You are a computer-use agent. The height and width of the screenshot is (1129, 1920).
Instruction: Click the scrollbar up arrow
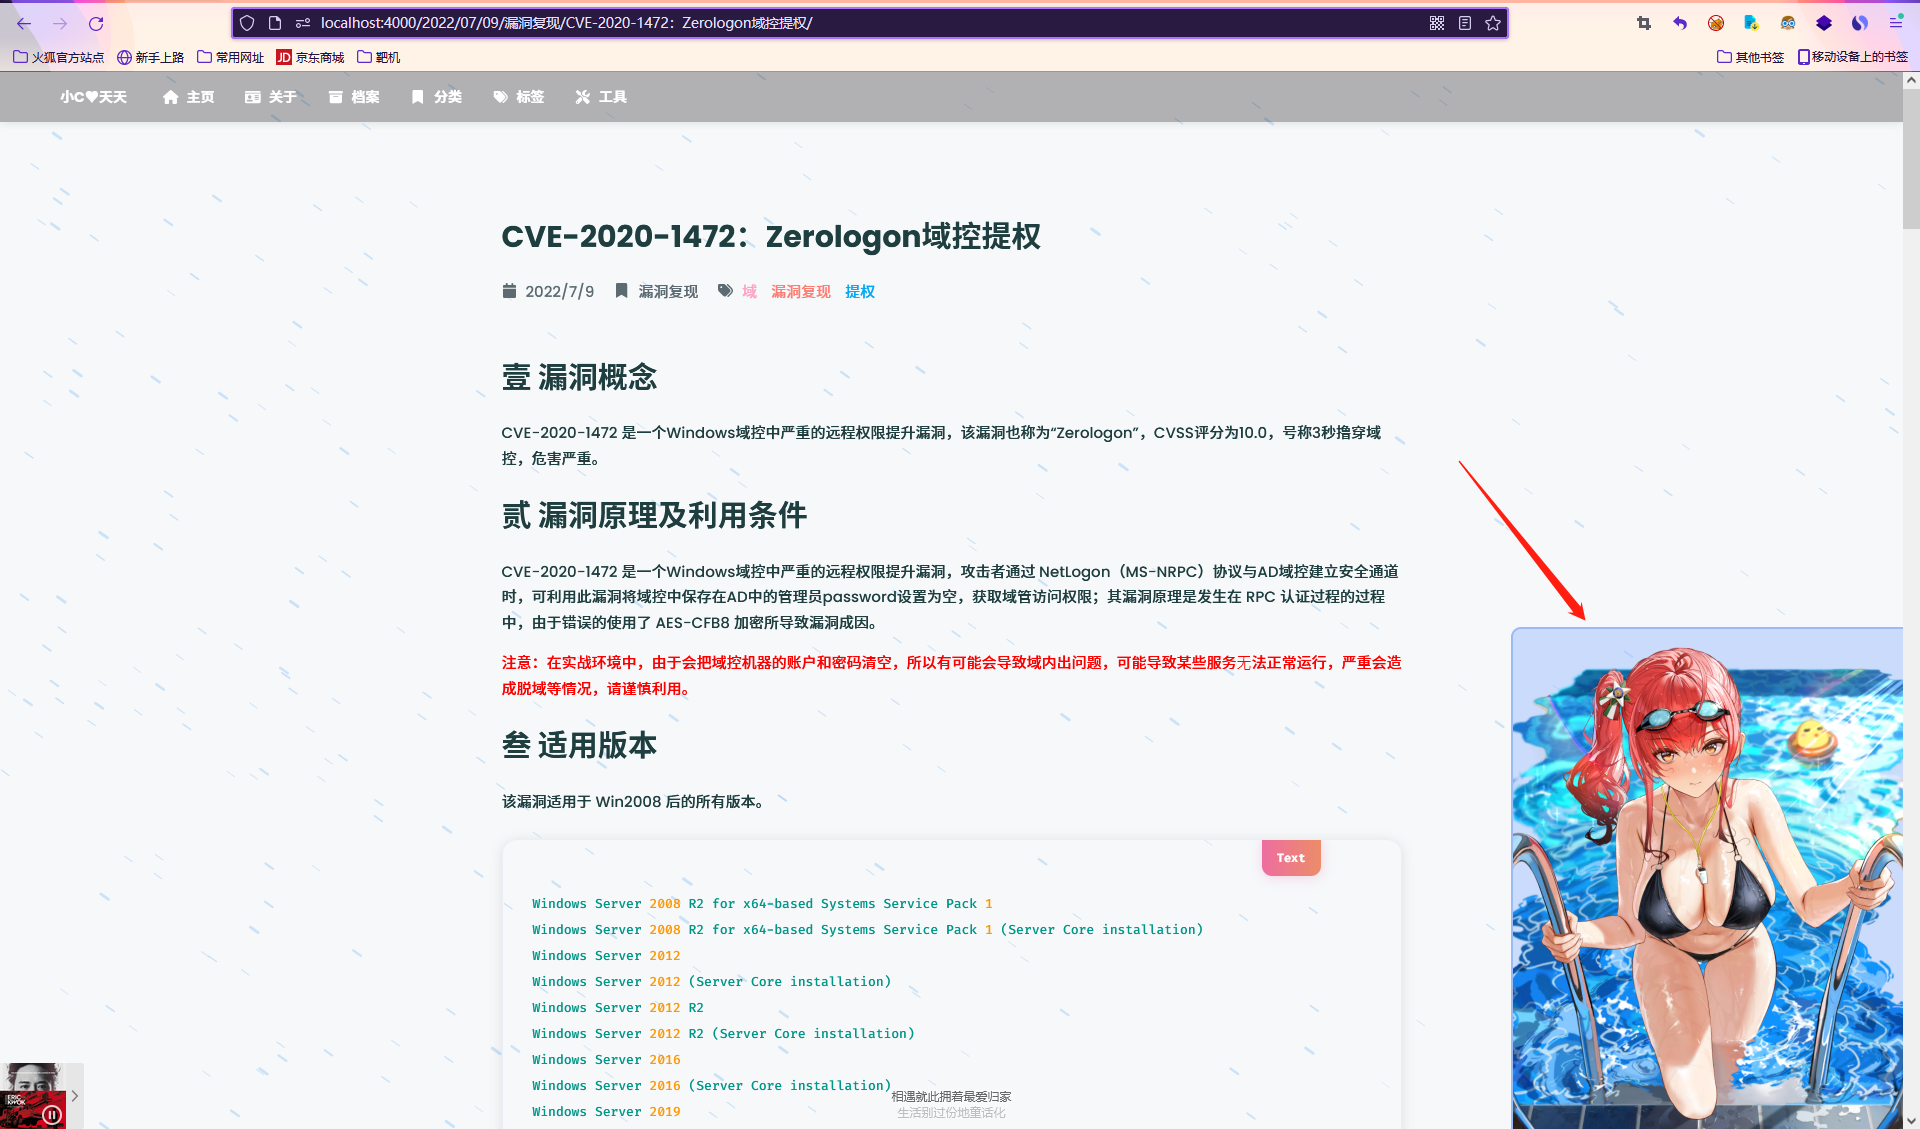point(1911,80)
